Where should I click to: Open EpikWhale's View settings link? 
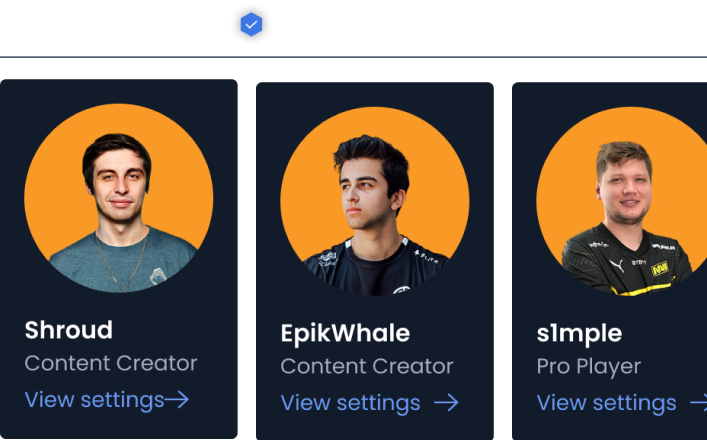pyautogui.click(x=370, y=403)
